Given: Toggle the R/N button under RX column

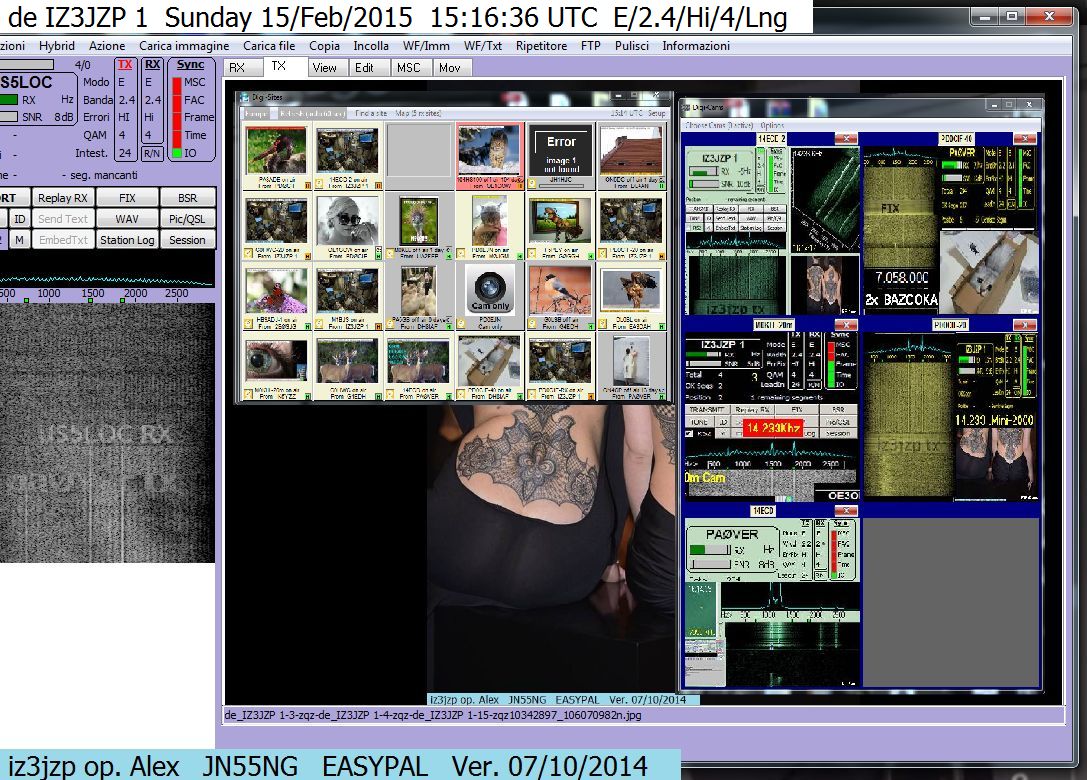Looking at the screenshot, I should pos(152,153).
